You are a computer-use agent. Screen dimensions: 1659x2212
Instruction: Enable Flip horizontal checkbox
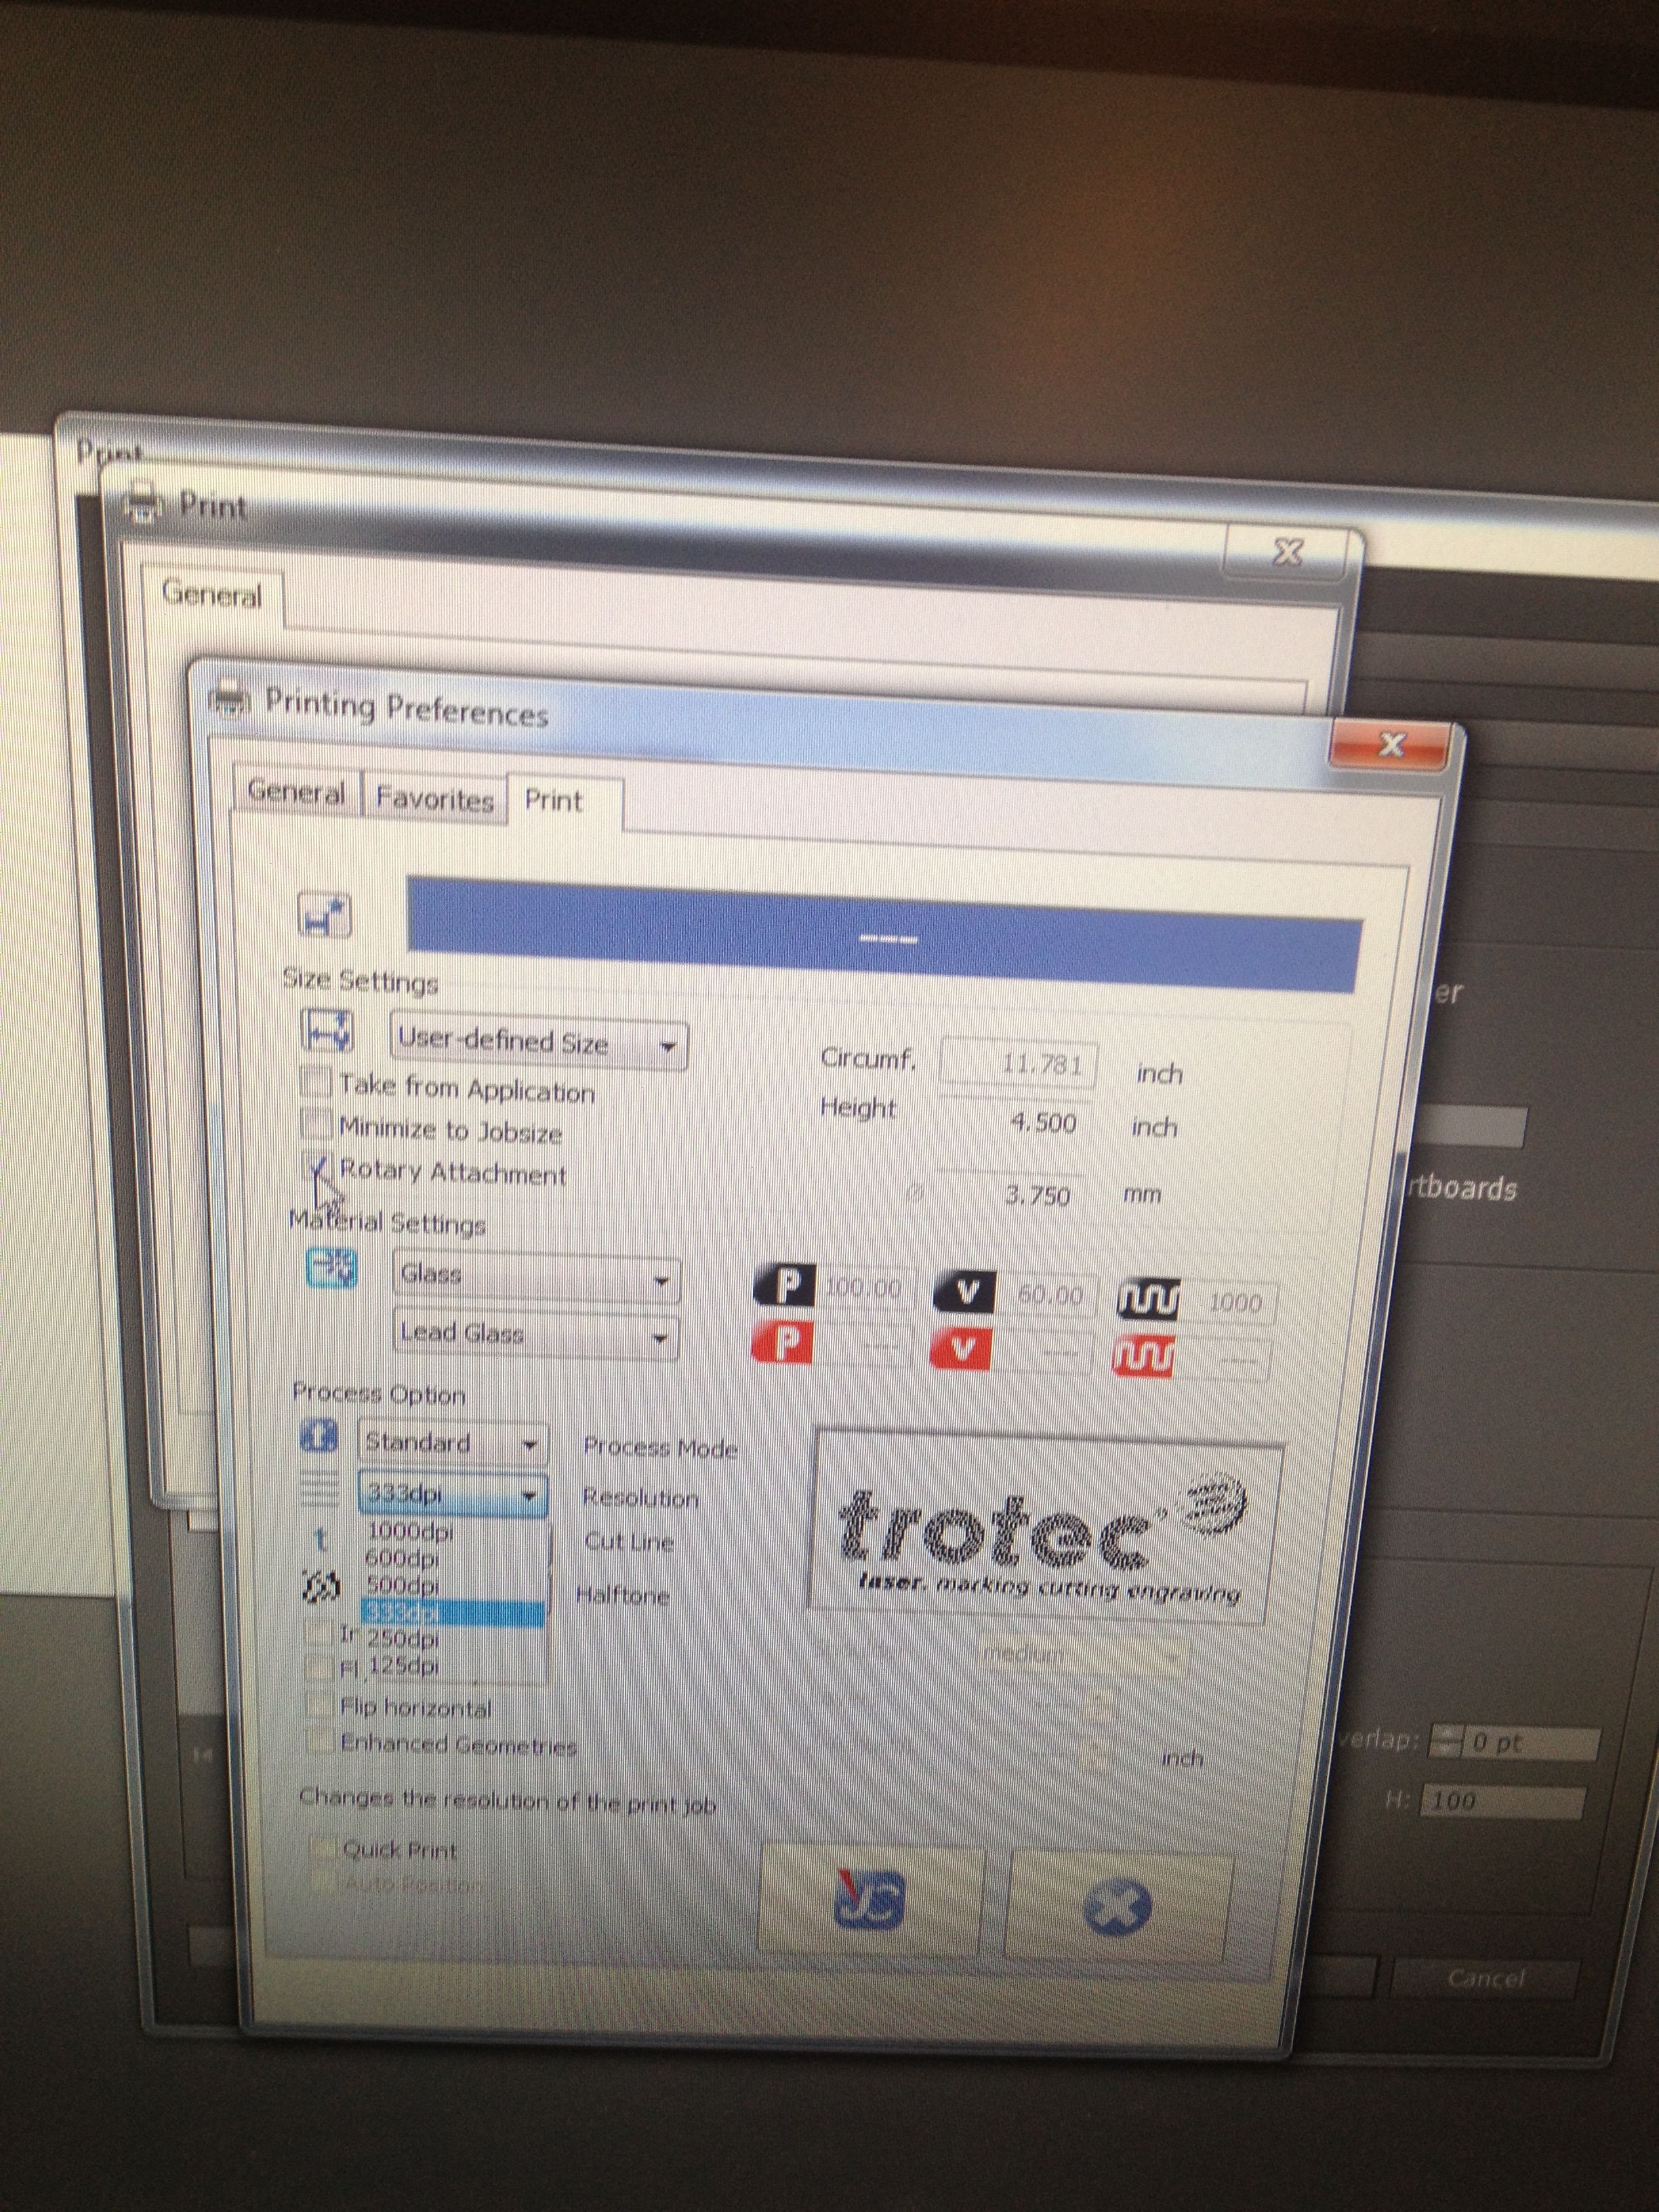tap(319, 1705)
